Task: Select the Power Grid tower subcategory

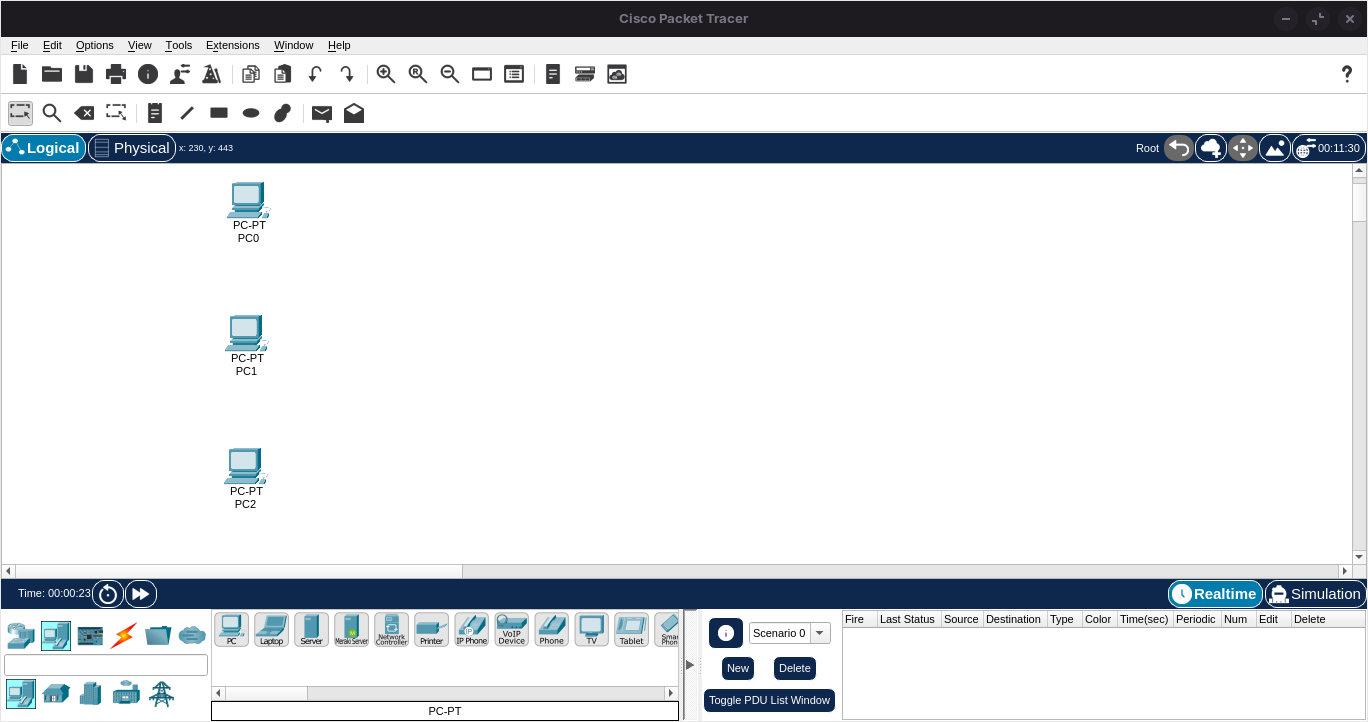Action: (x=161, y=693)
